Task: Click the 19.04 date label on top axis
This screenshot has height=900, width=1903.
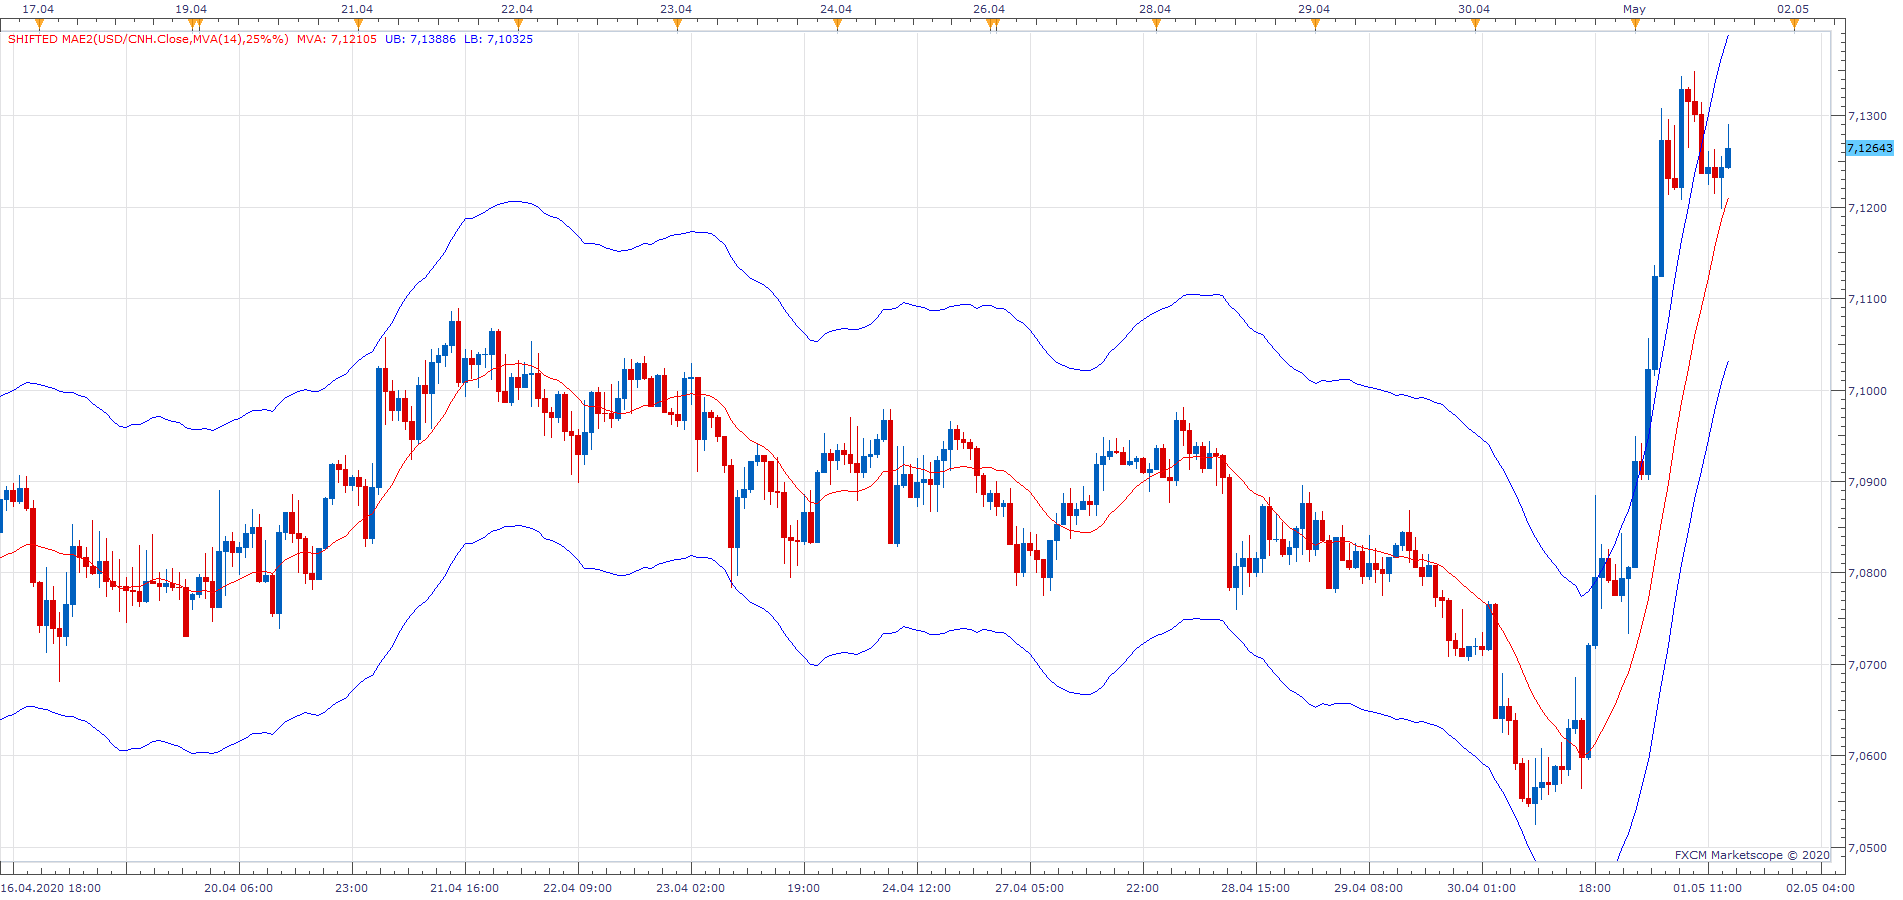Action: pyautogui.click(x=191, y=9)
